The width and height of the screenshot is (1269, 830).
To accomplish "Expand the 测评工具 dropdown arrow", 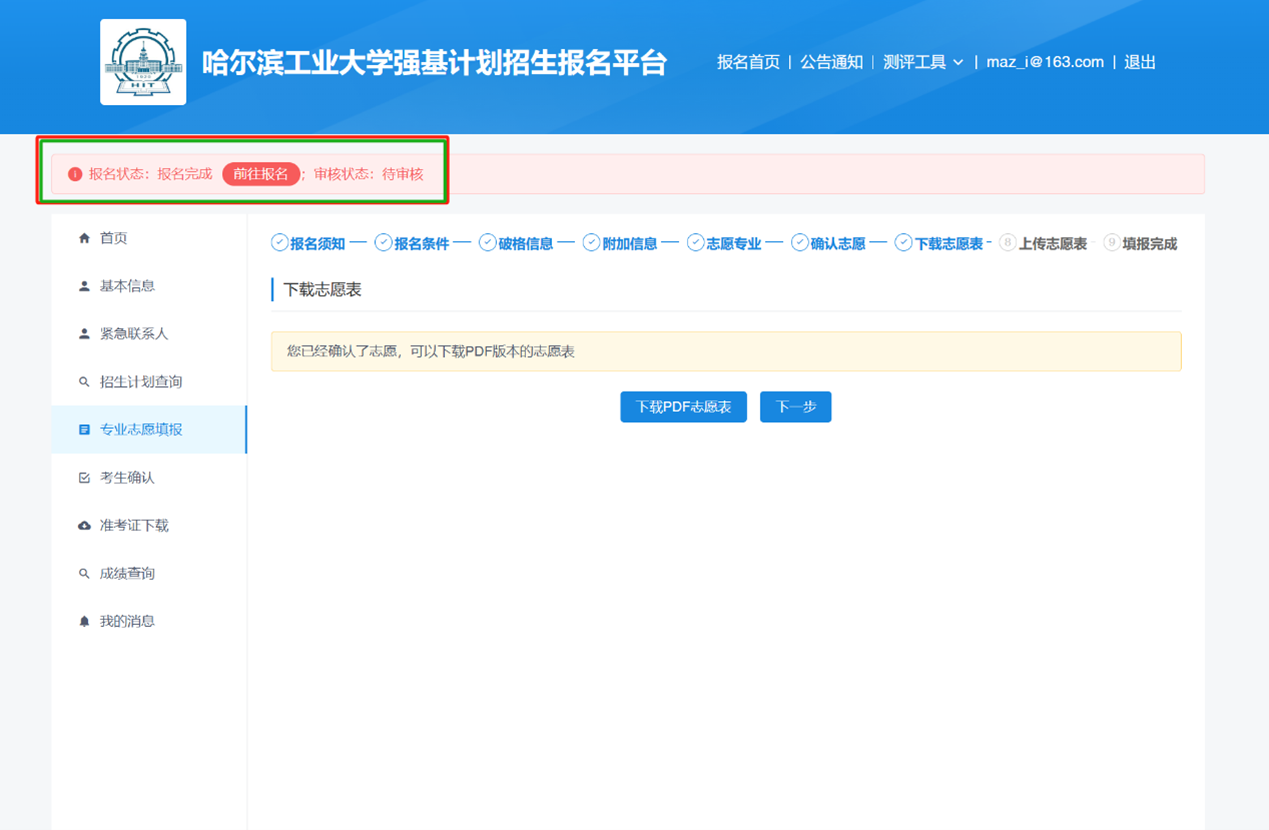I will tap(958, 62).
